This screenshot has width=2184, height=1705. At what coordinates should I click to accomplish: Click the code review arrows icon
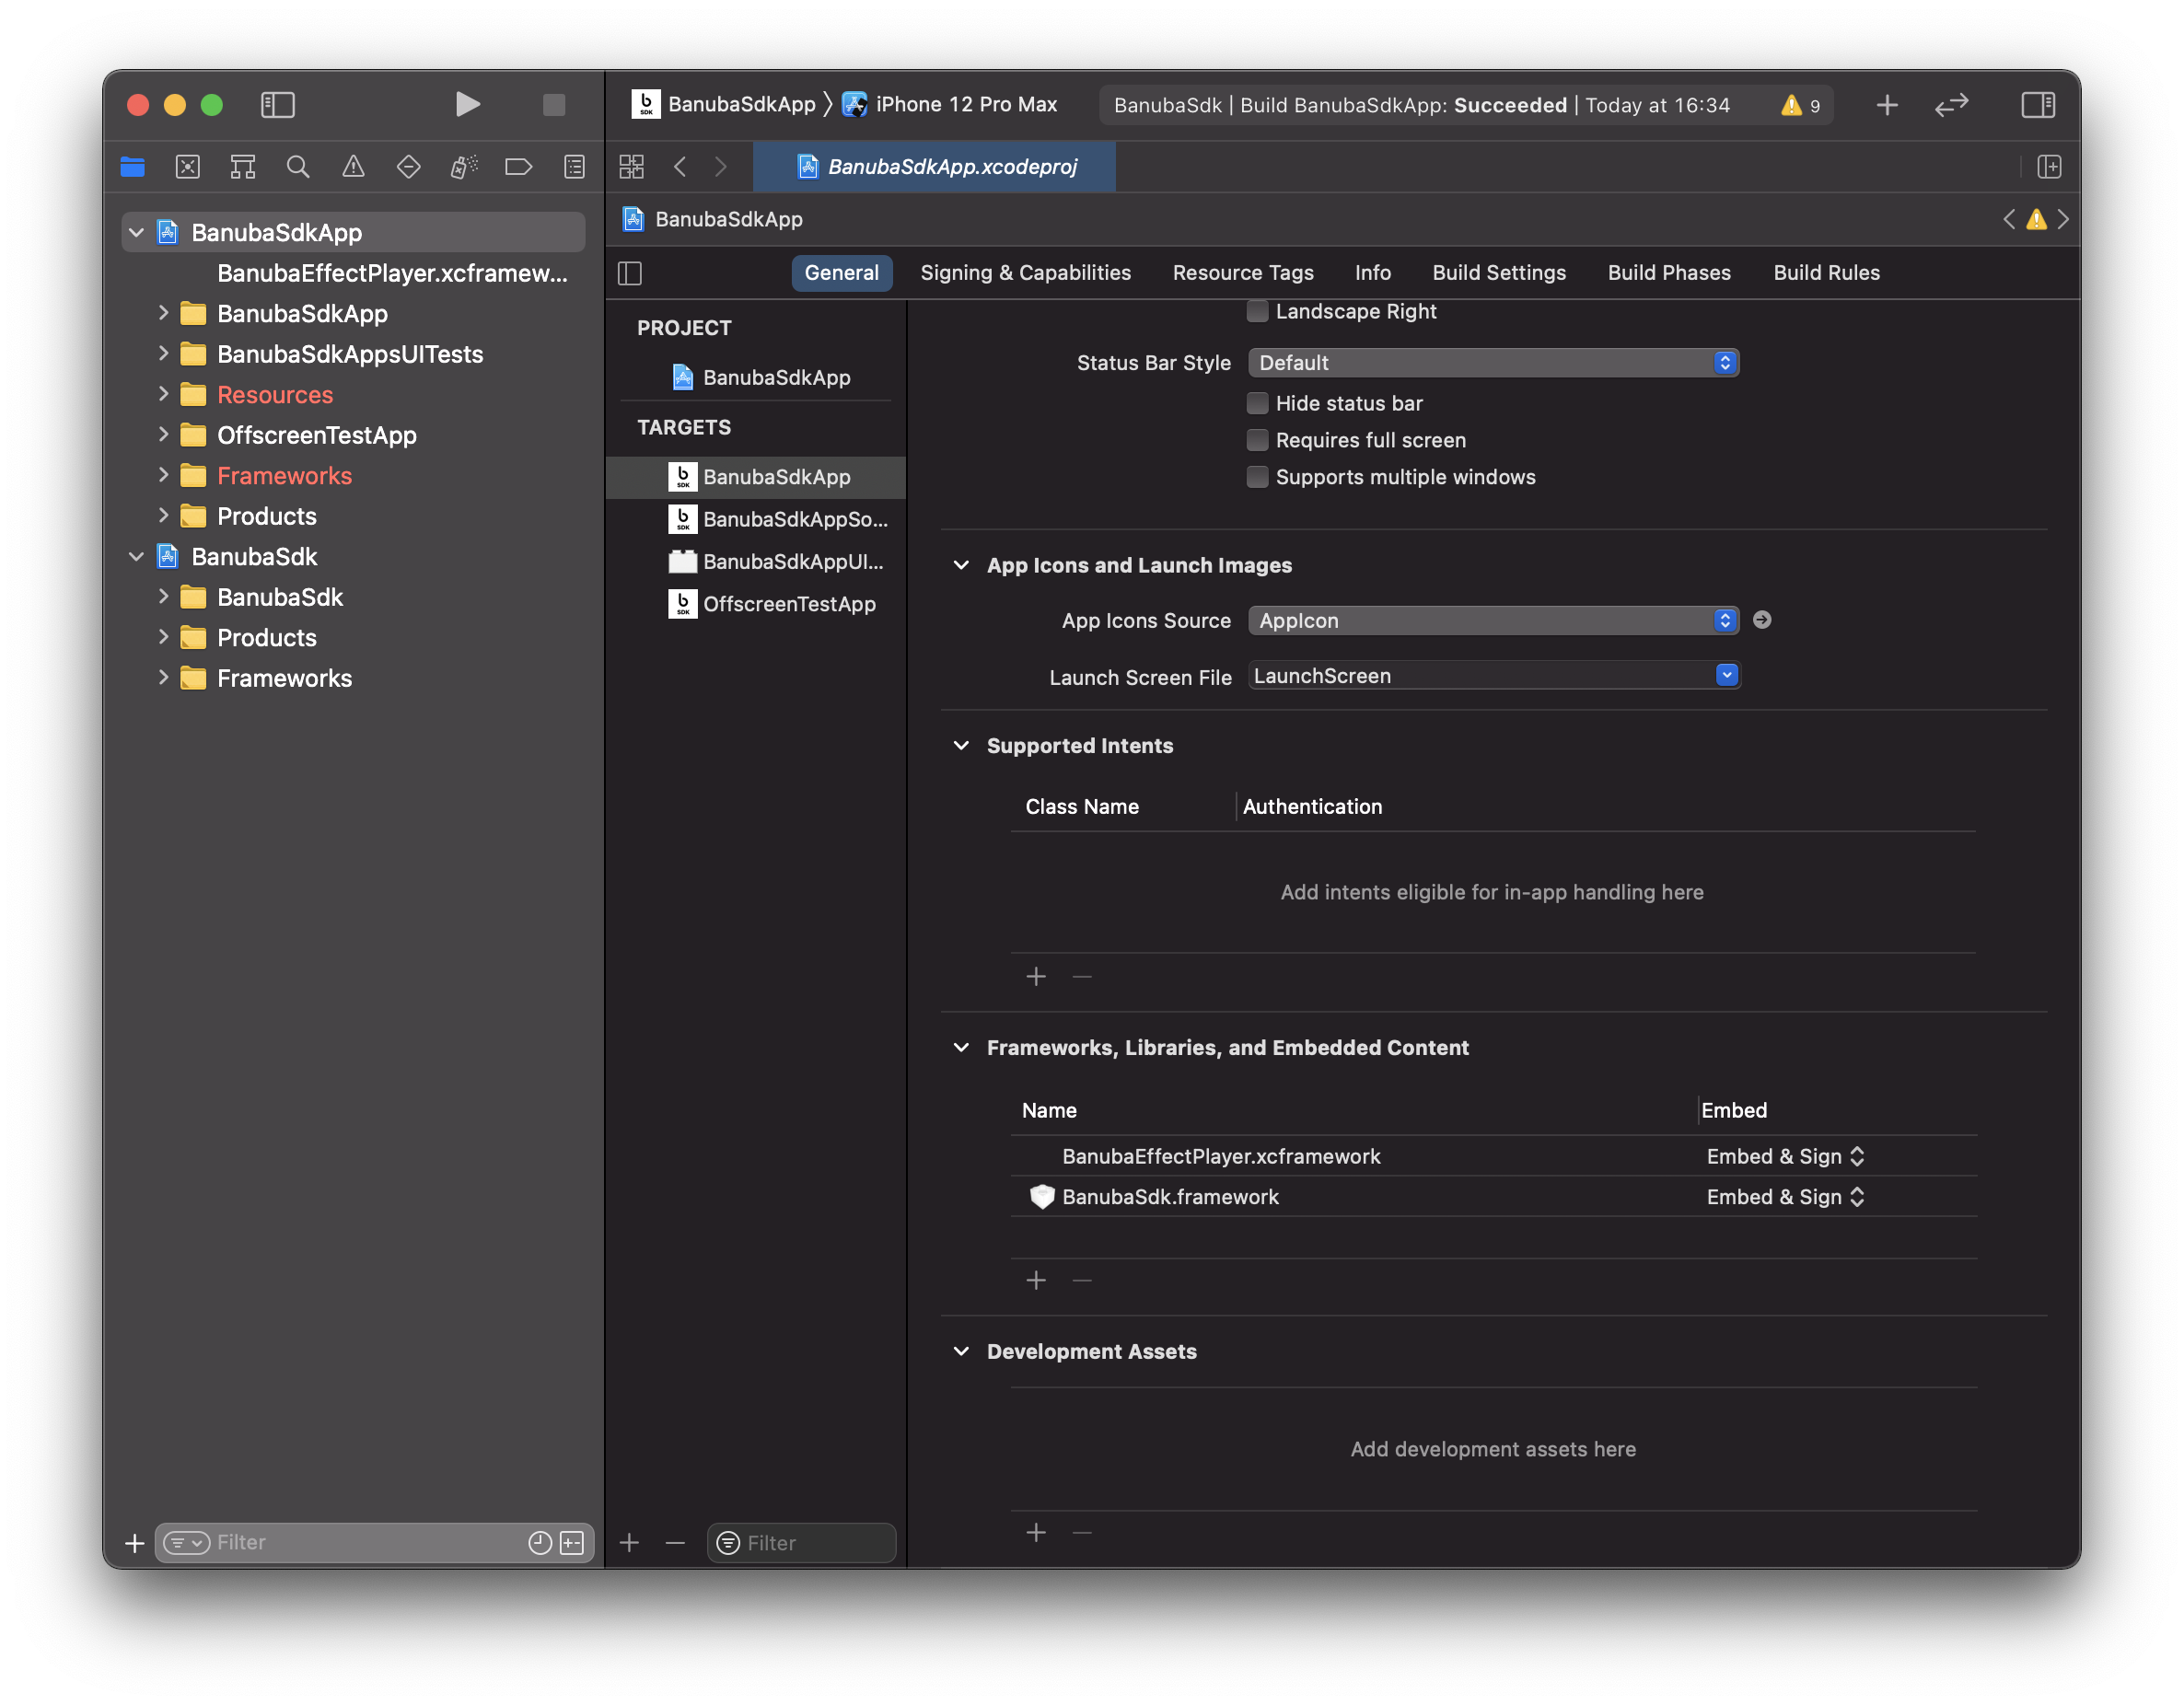pyautogui.click(x=1951, y=105)
